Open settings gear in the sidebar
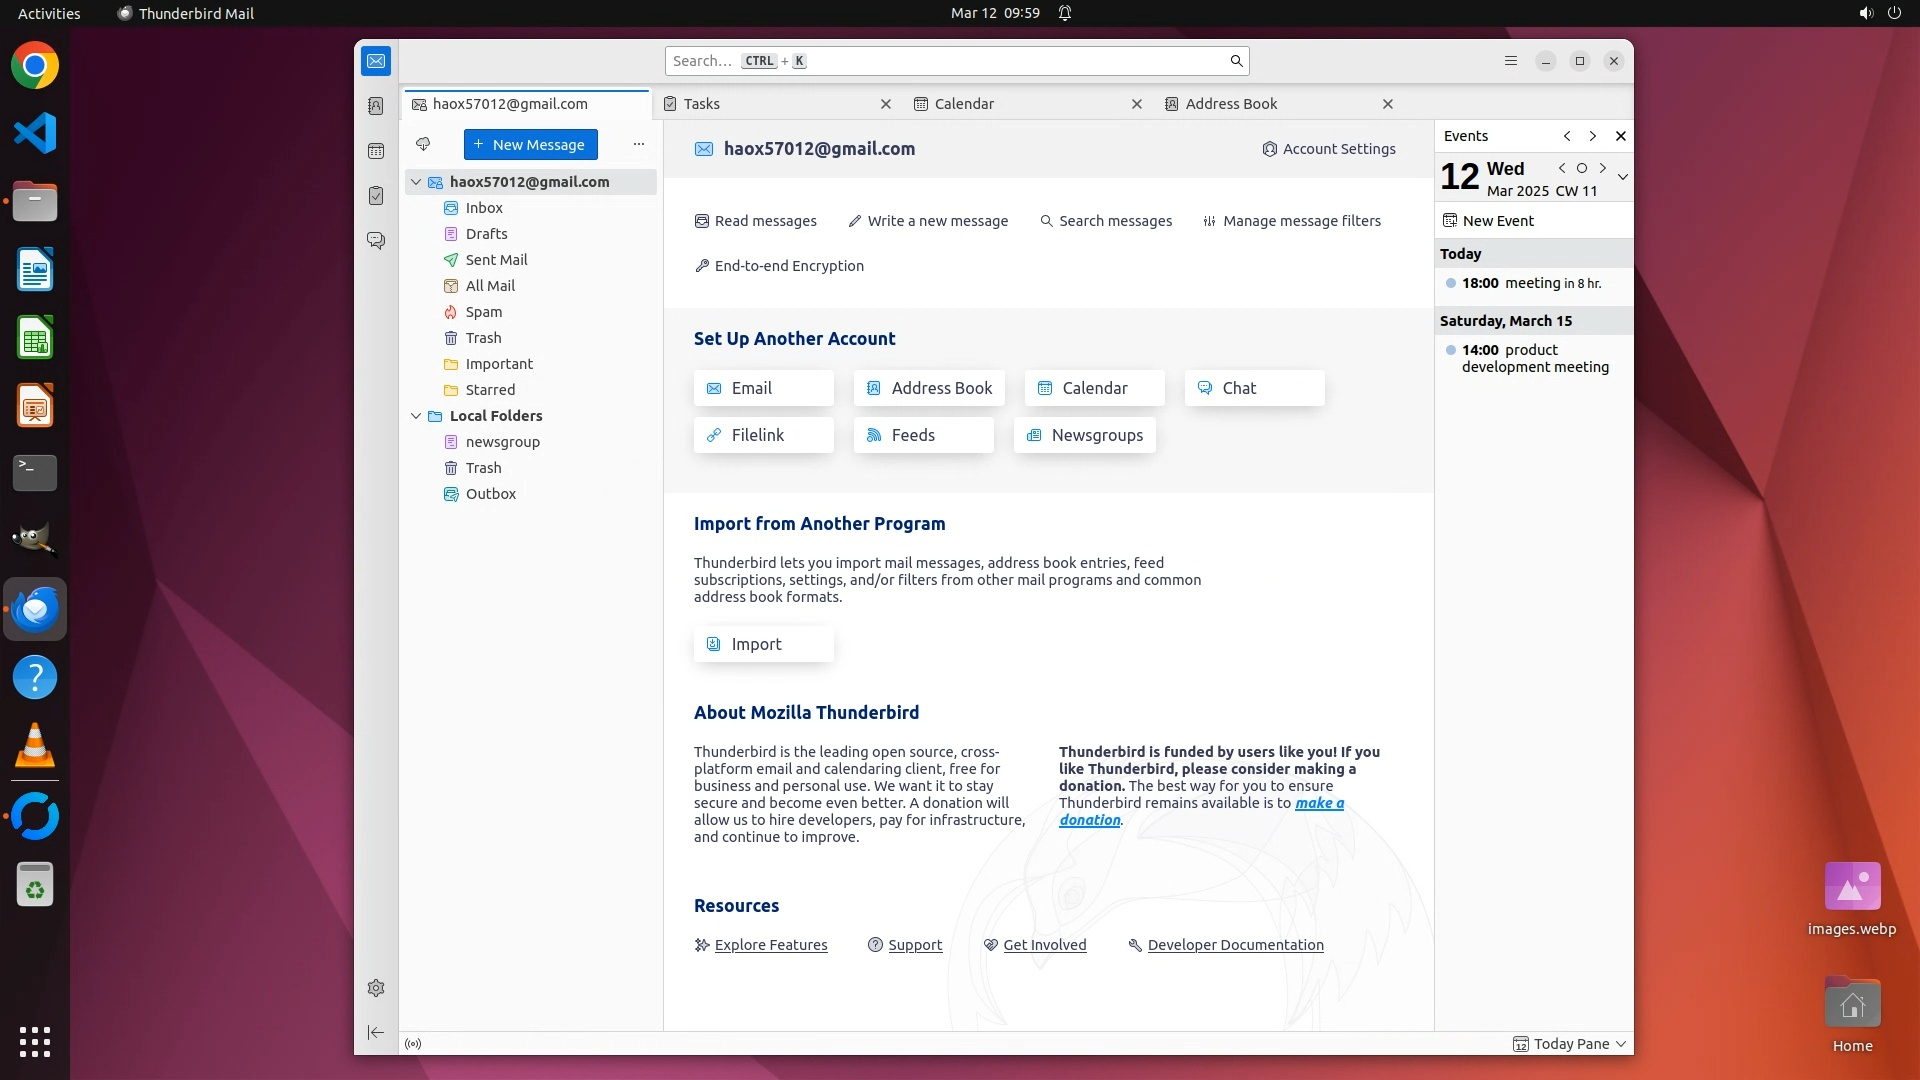Viewport: 1920px width, 1080px height. click(376, 988)
